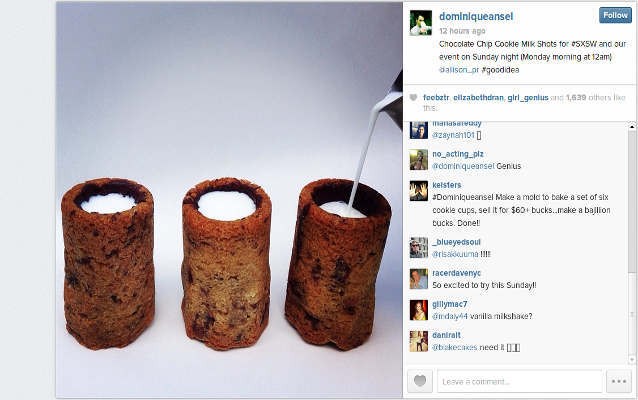Open no_acting_plz commenter avatar

tap(419, 160)
